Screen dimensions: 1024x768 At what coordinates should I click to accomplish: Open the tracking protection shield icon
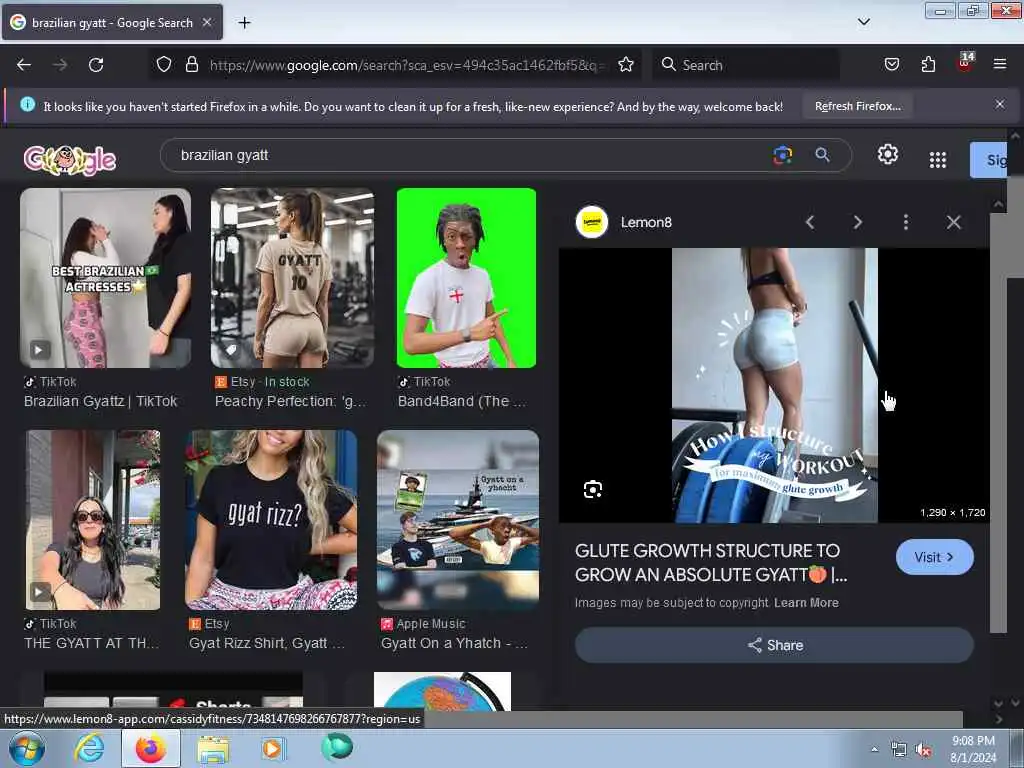164,64
